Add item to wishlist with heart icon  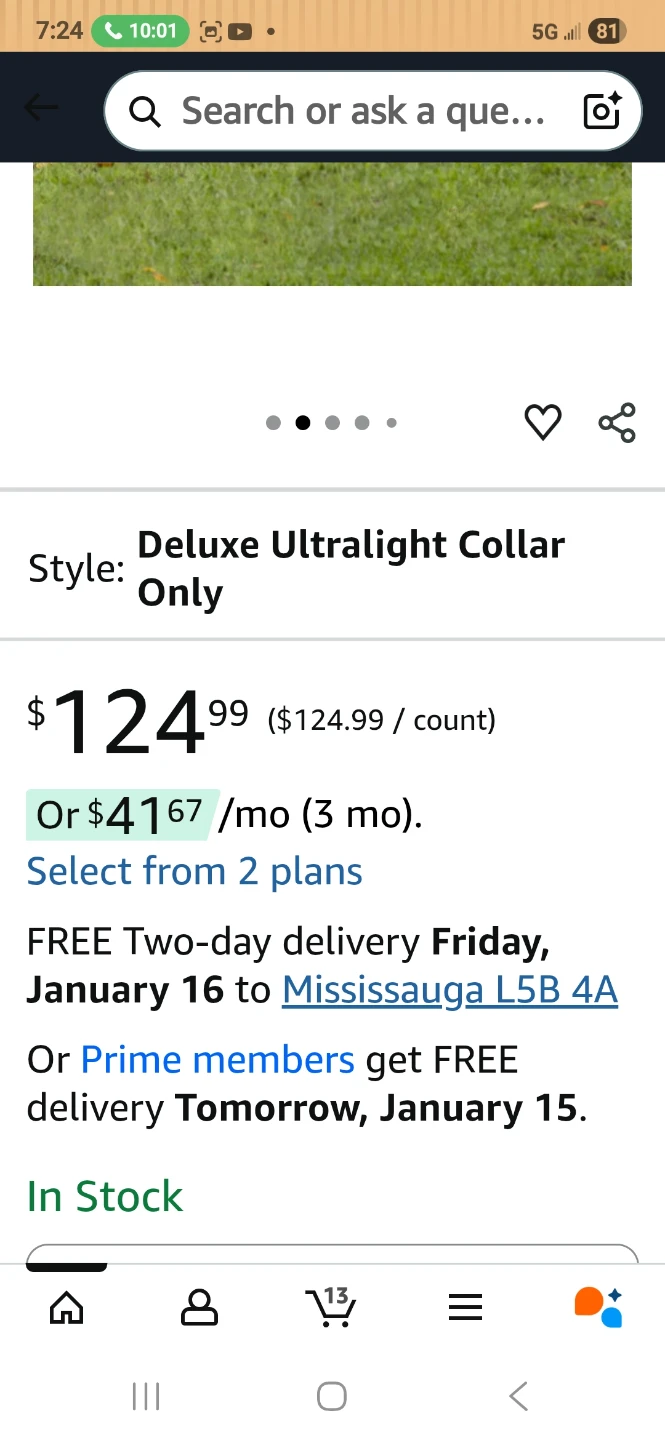pyautogui.click(x=543, y=422)
